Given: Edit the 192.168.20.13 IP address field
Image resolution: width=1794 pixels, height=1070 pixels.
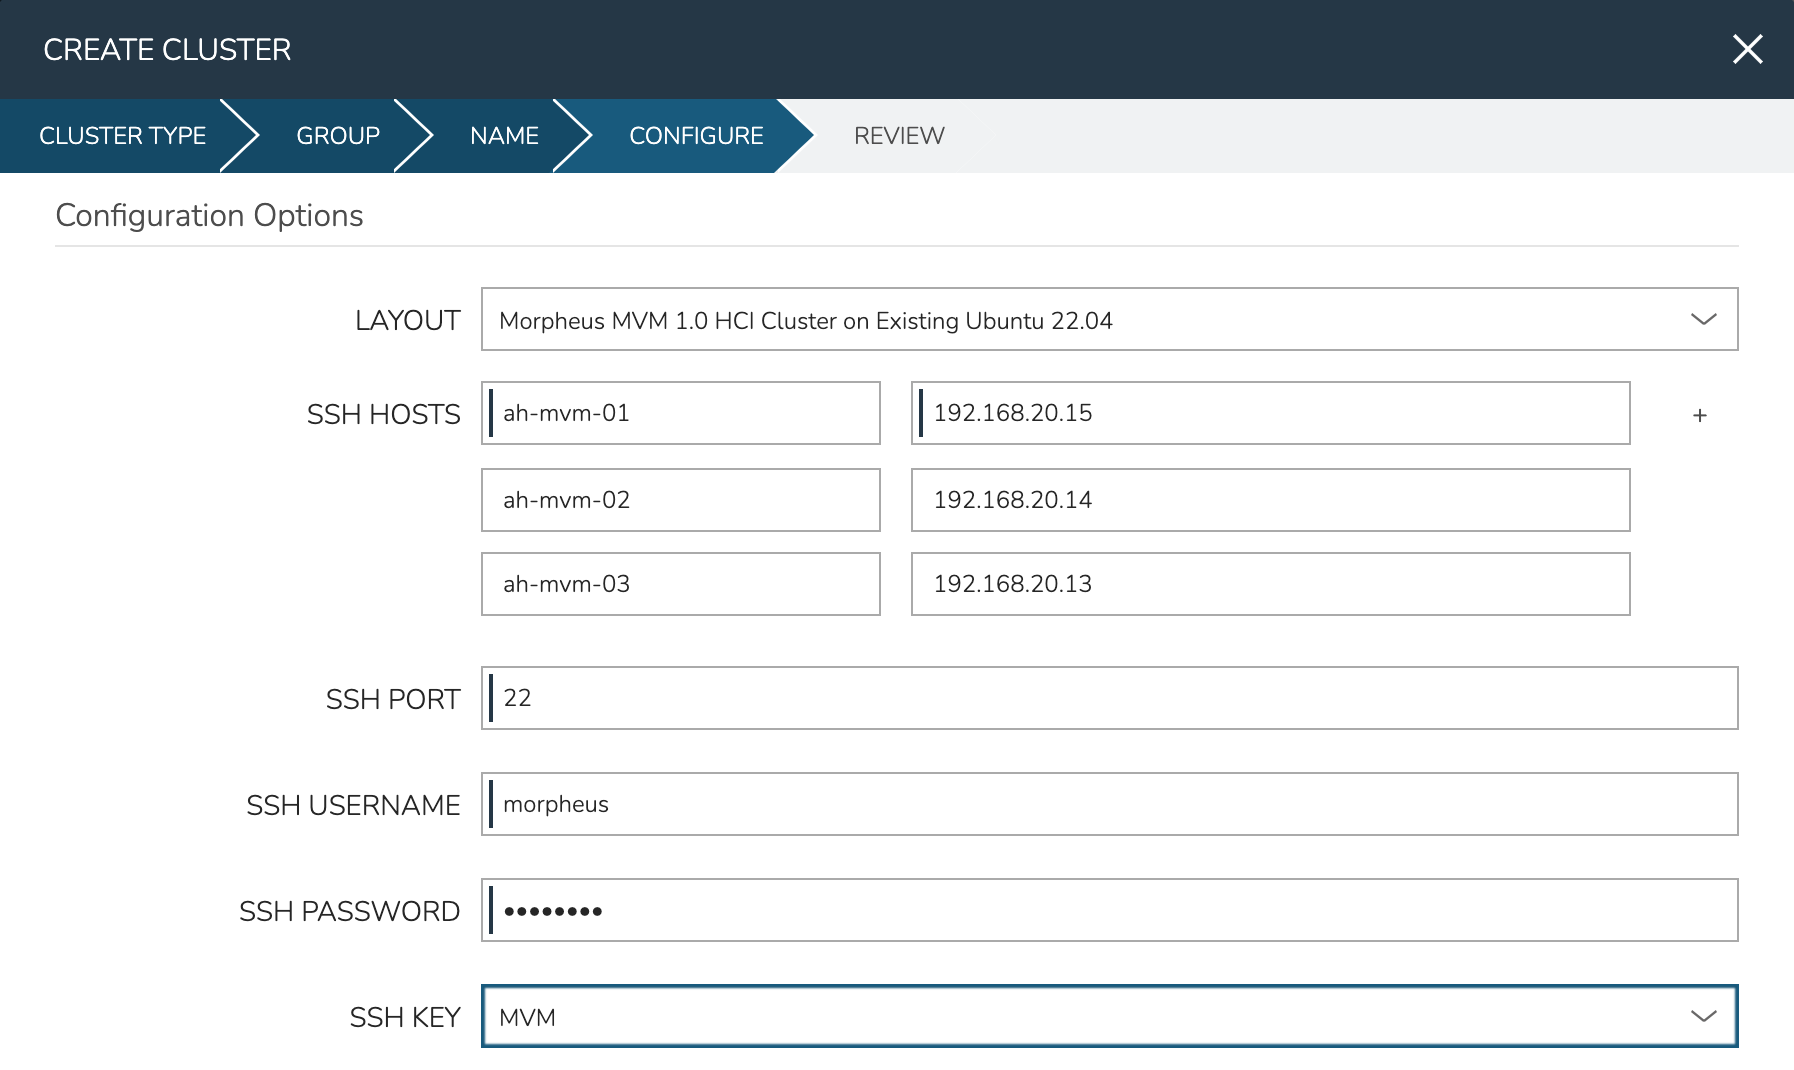Looking at the screenshot, I should click(x=1270, y=584).
